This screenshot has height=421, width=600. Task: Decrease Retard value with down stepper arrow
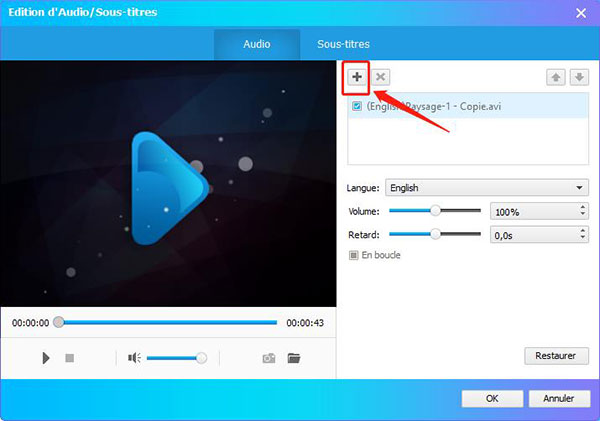tap(583, 237)
